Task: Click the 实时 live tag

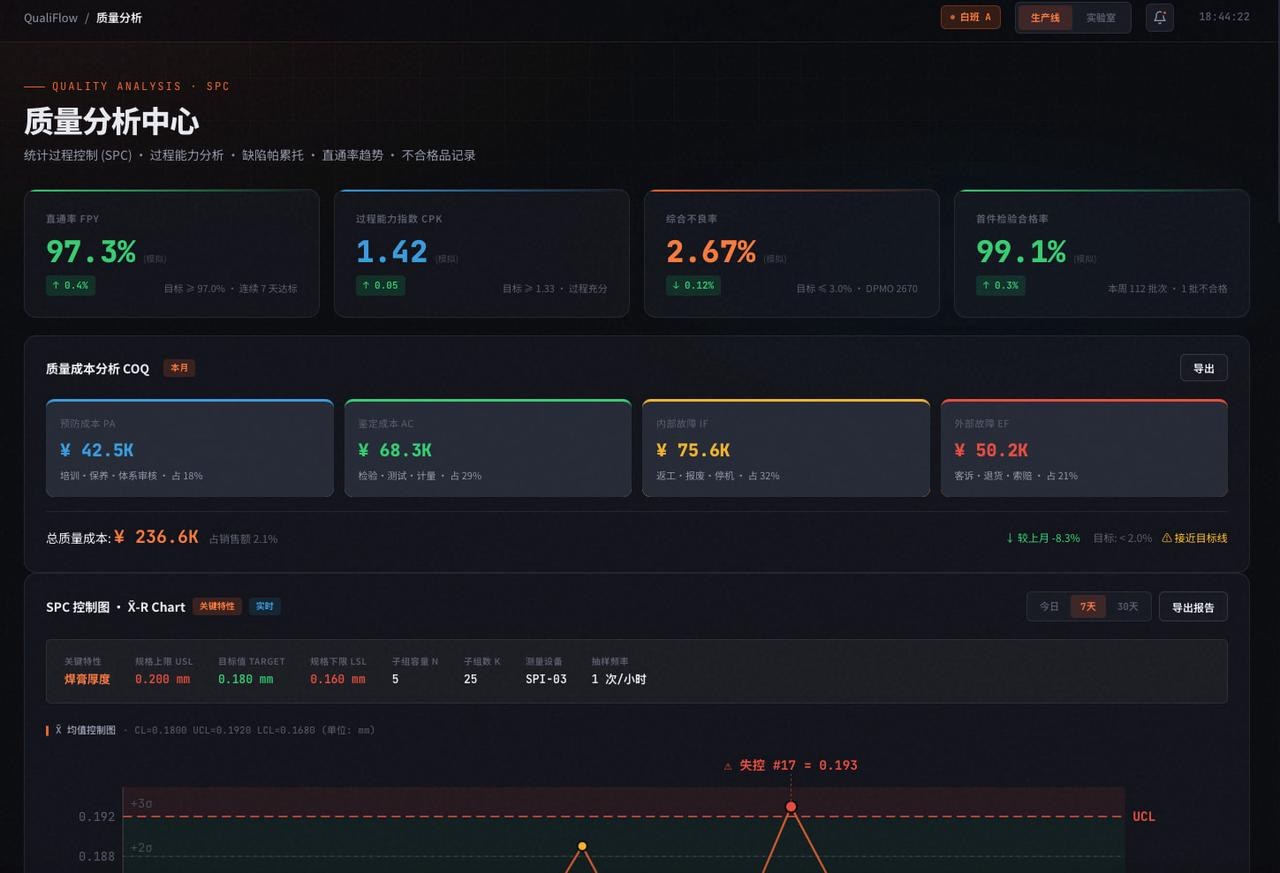Action: pos(265,606)
